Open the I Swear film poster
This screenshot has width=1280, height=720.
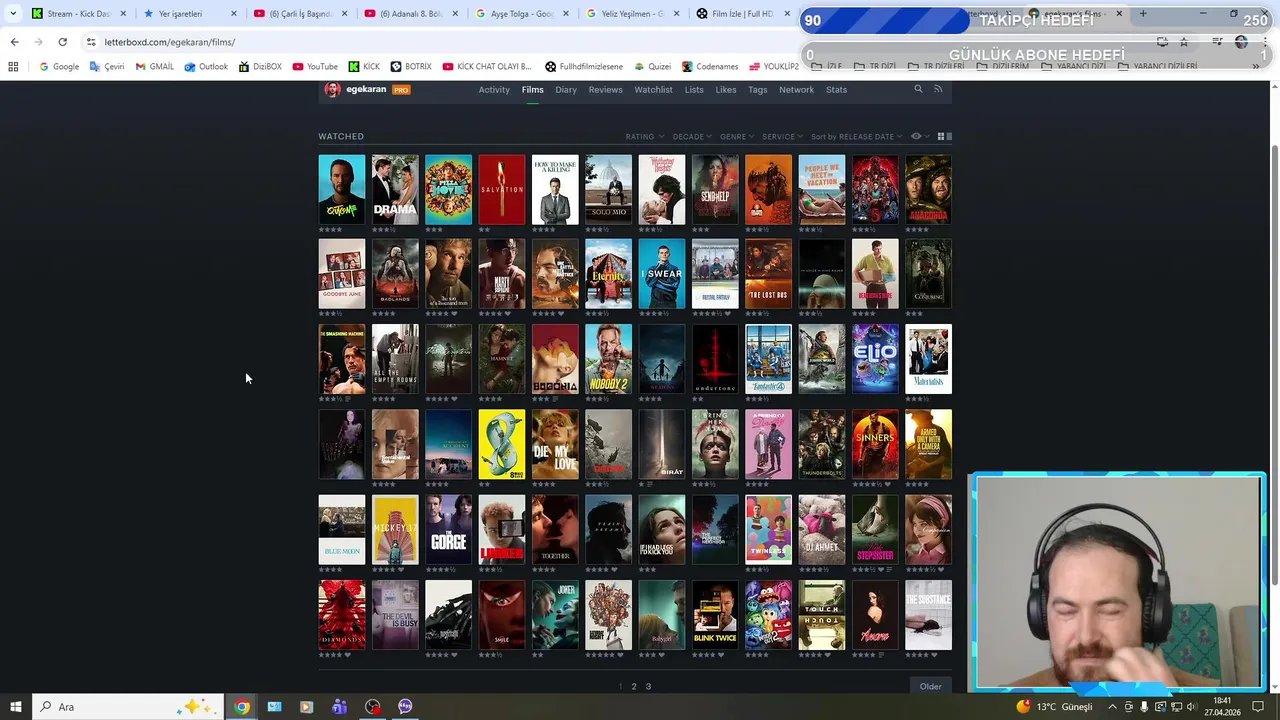tap(662, 274)
